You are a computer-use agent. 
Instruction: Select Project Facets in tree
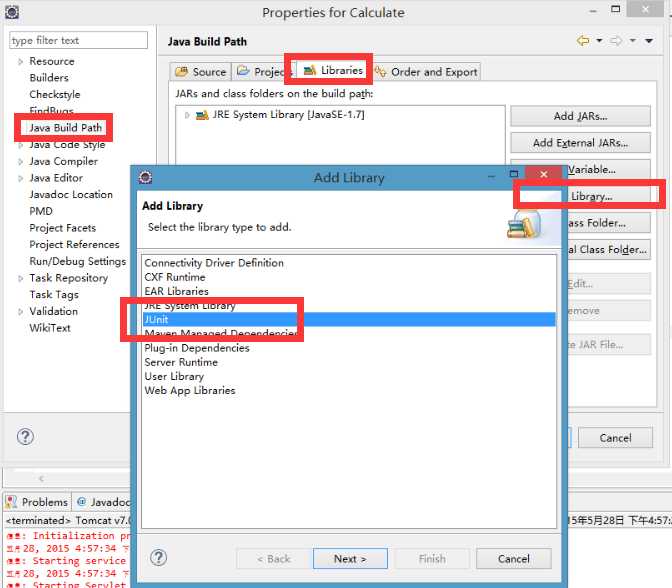(63, 228)
